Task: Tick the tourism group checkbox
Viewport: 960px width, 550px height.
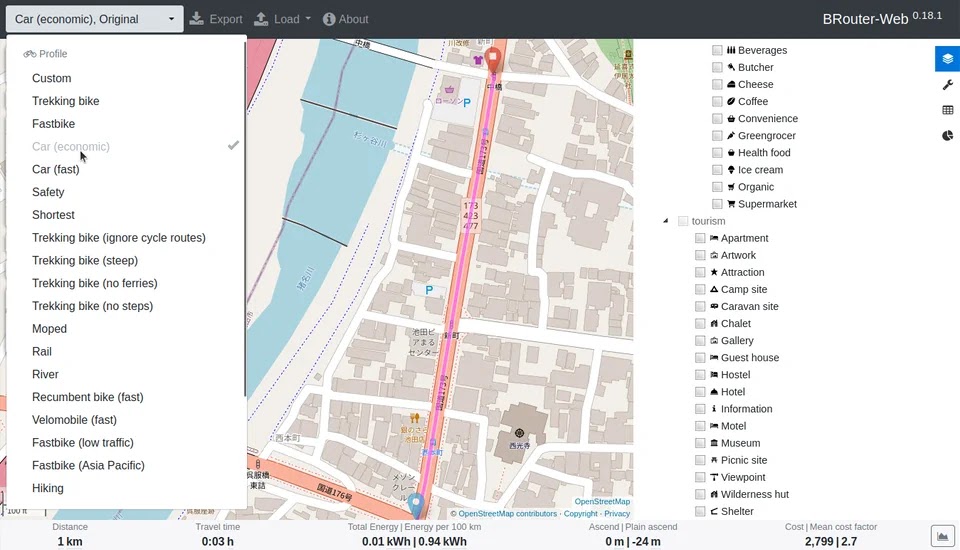Action: (x=683, y=221)
